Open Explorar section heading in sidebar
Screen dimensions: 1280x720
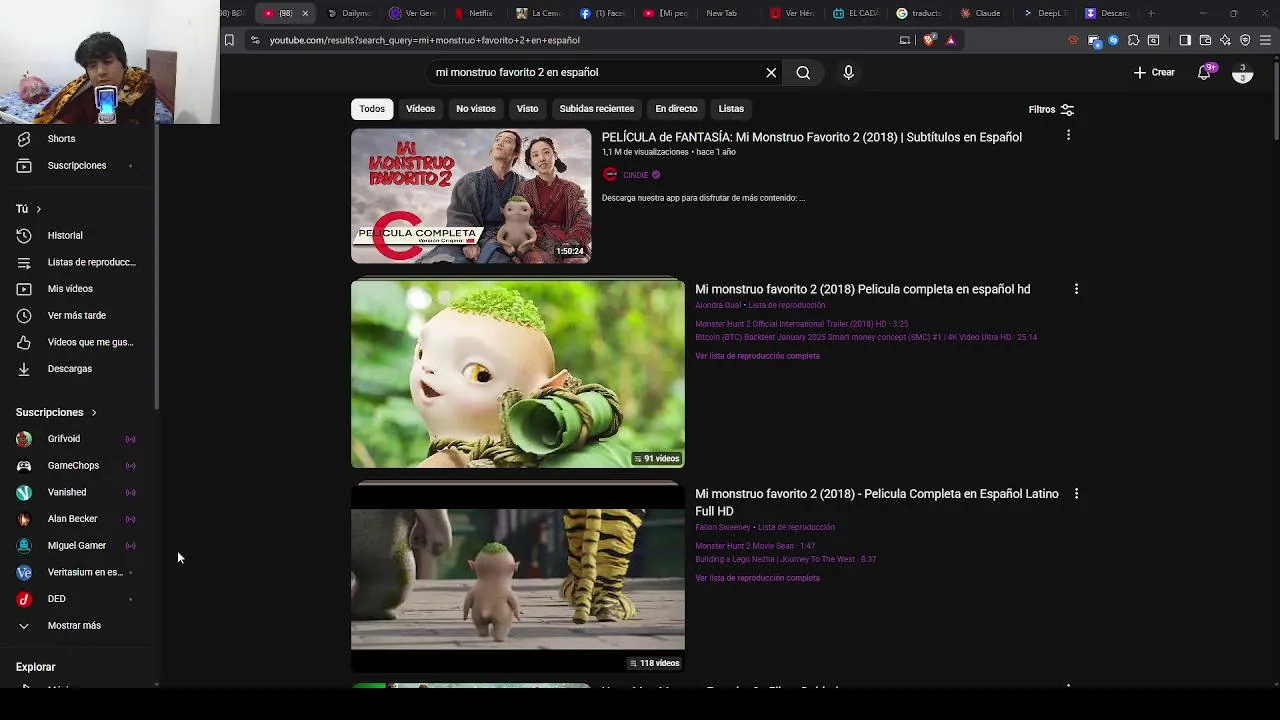pos(36,667)
